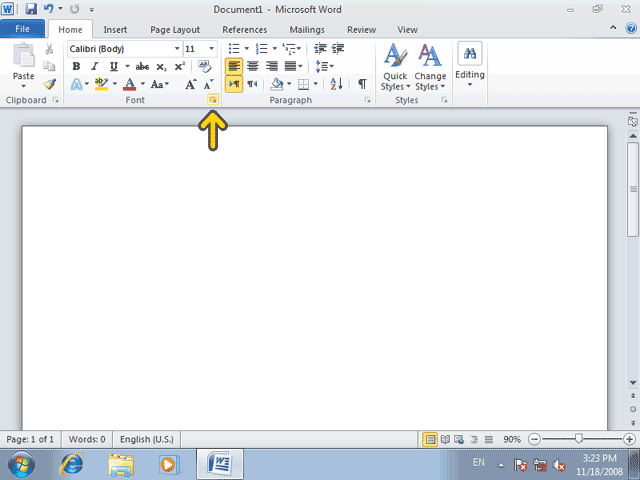Image resolution: width=640 pixels, height=480 pixels.
Task: Click the Sort A-Z icon
Action: [x=336, y=84]
